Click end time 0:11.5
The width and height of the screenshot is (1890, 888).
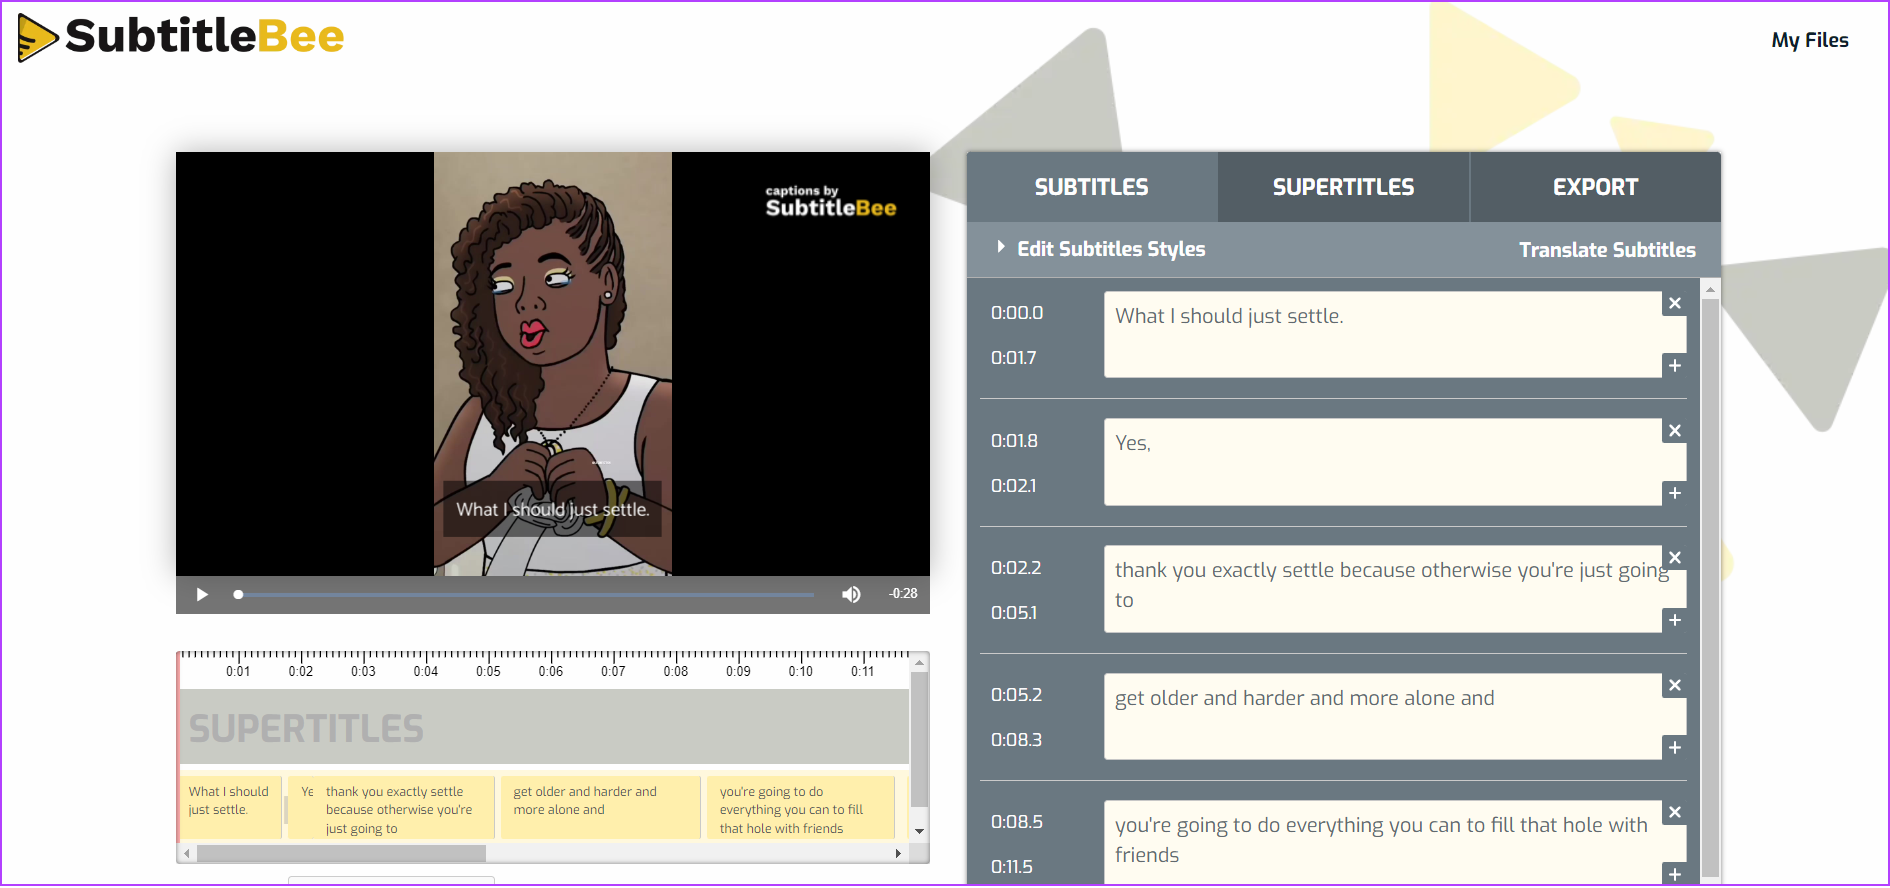point(1012,867)
